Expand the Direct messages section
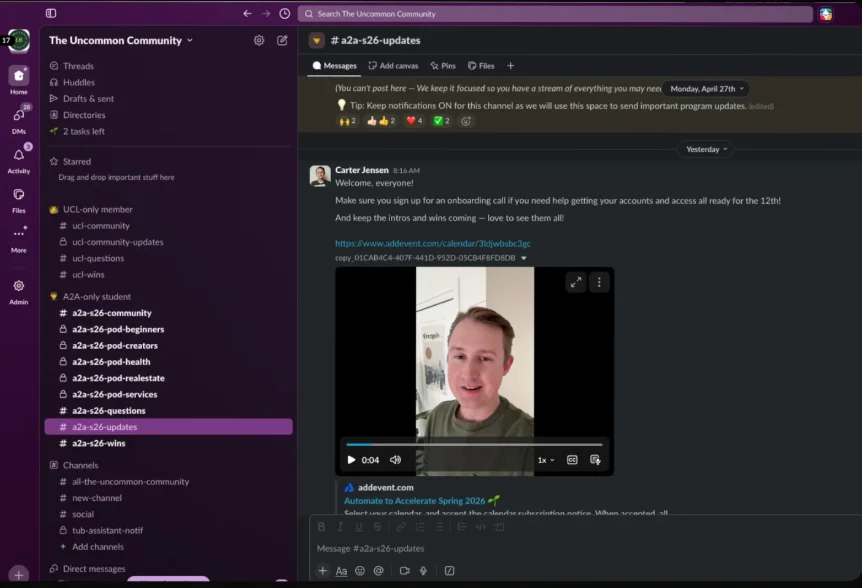Screen dimensions: 862x588 click(x=94, y=569)
